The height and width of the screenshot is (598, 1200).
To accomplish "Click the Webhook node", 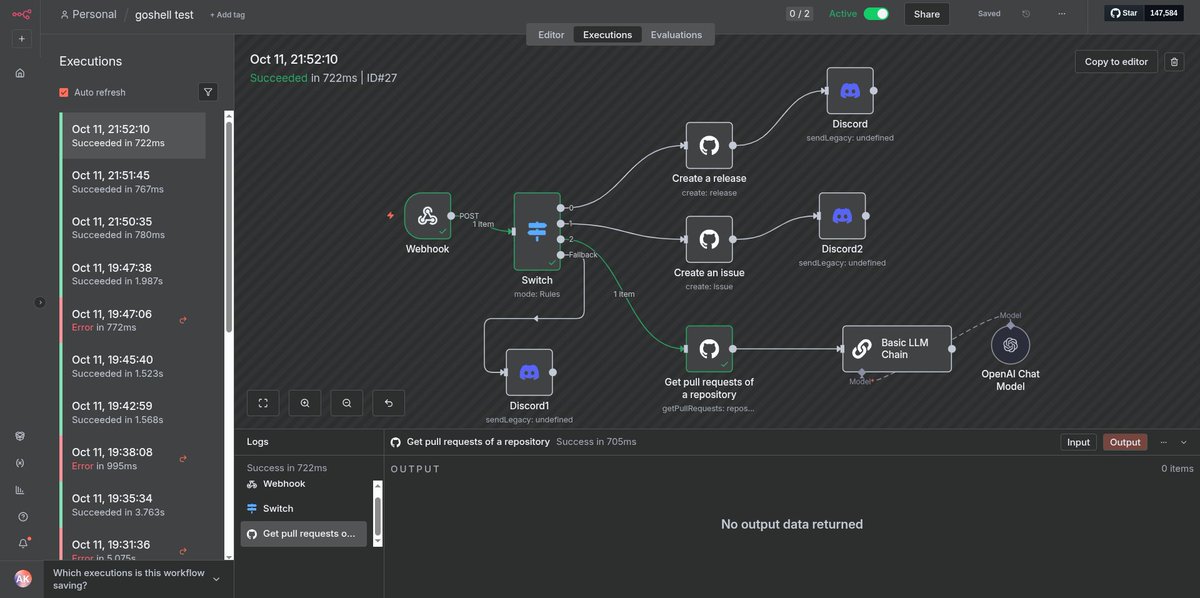I will click(428, 216).
